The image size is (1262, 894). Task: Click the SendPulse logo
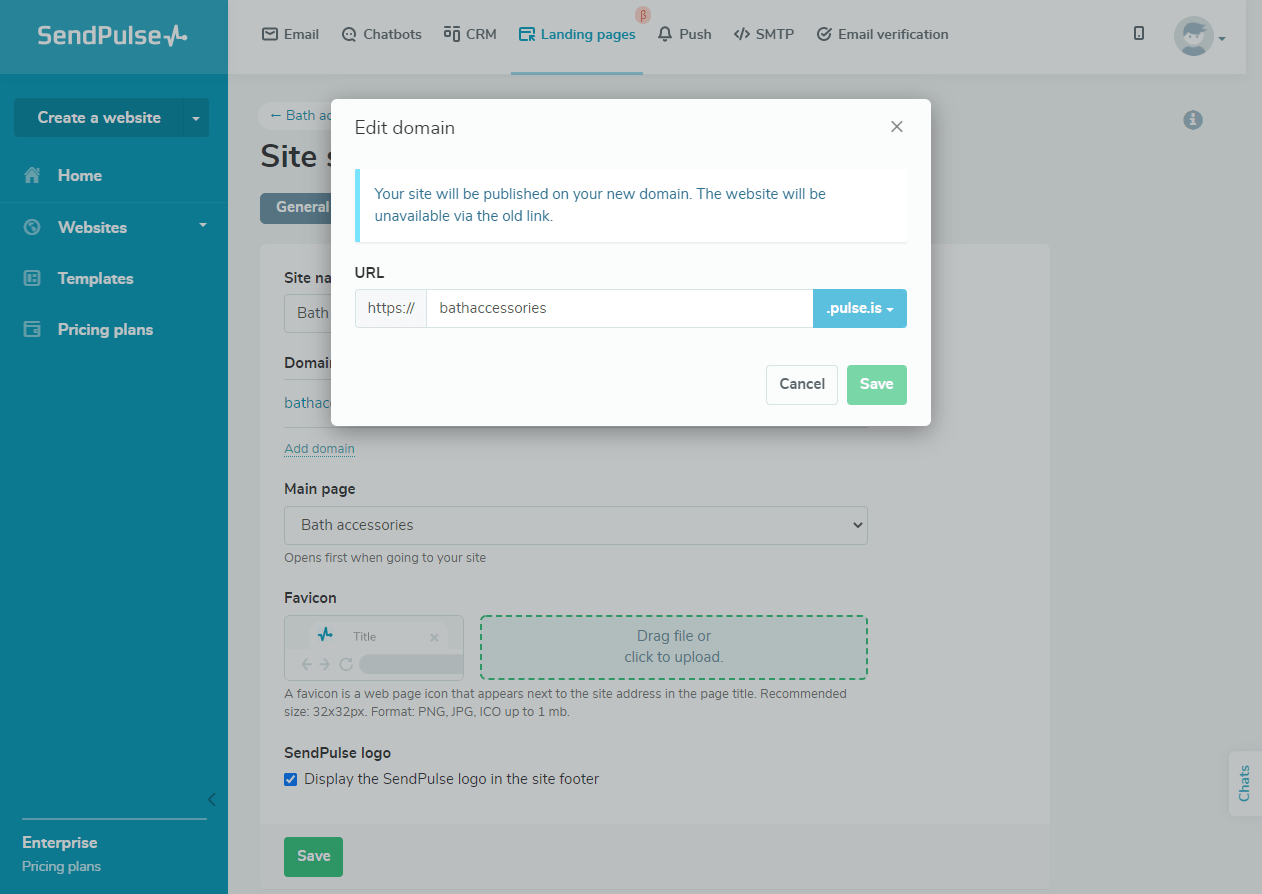[x=113, y=35]
